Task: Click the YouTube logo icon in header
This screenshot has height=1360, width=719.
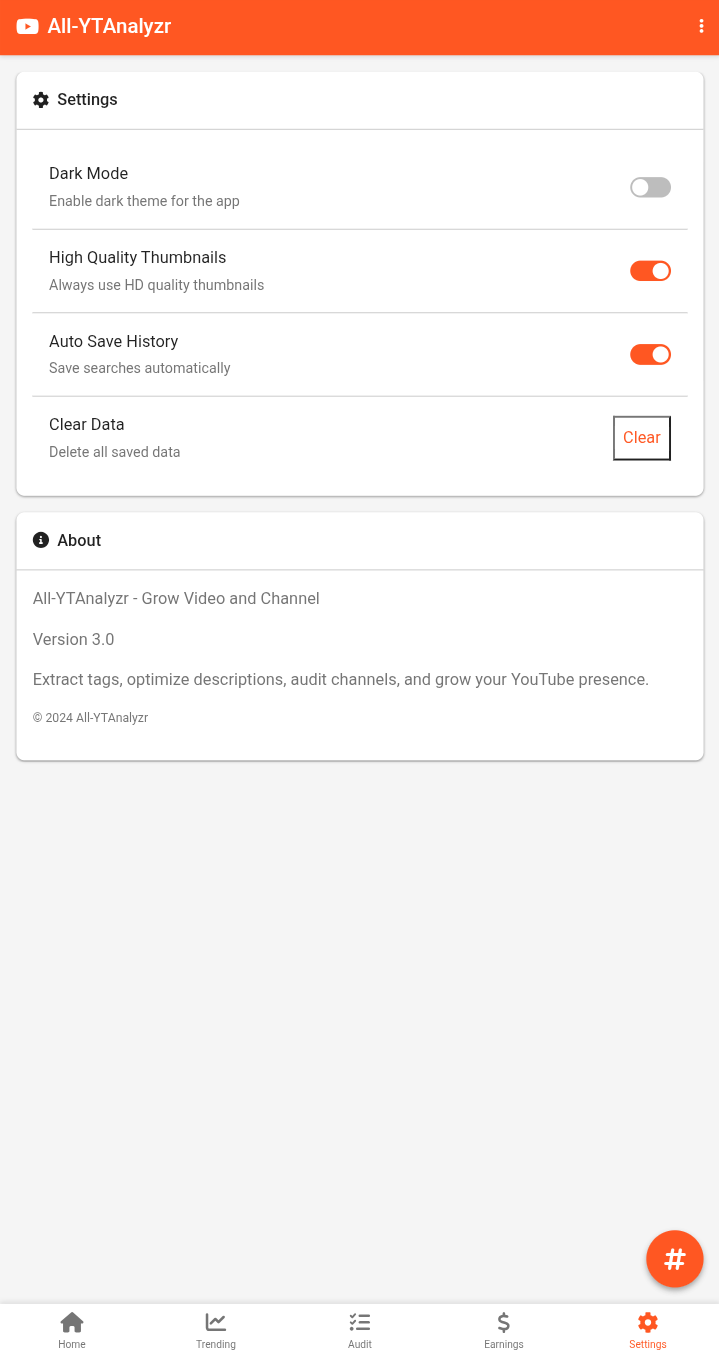Action: tap(27, 27)
